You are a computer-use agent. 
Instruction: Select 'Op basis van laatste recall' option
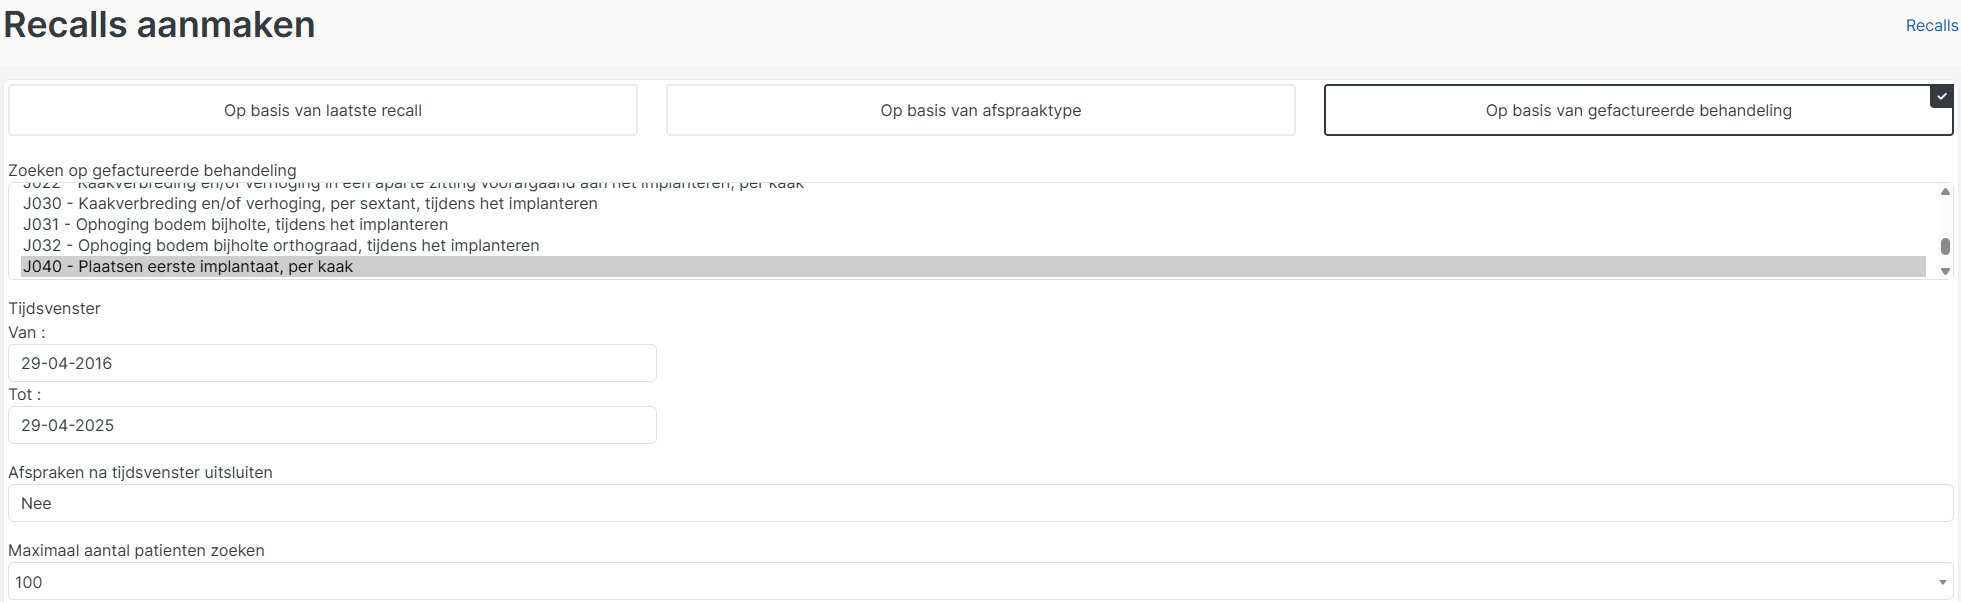tap(322, 110)
